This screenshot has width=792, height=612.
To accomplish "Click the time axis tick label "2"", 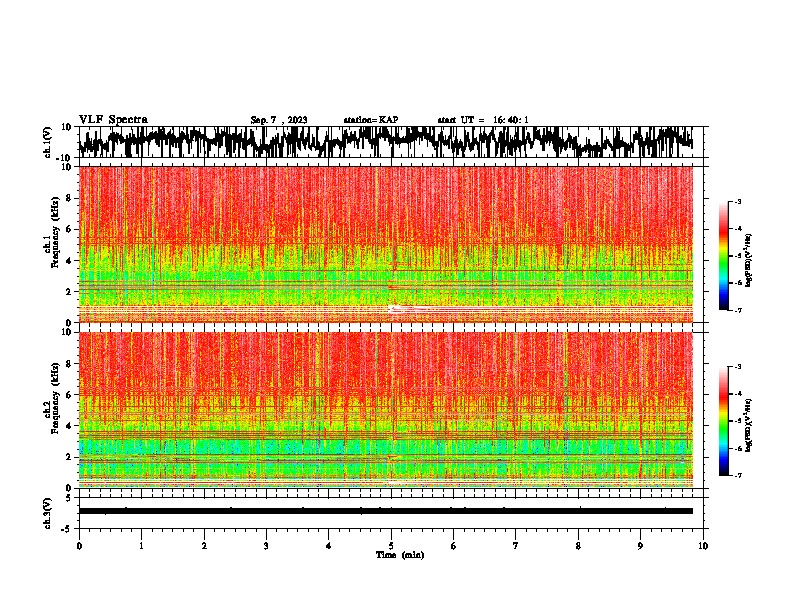I will coord(204,546).
